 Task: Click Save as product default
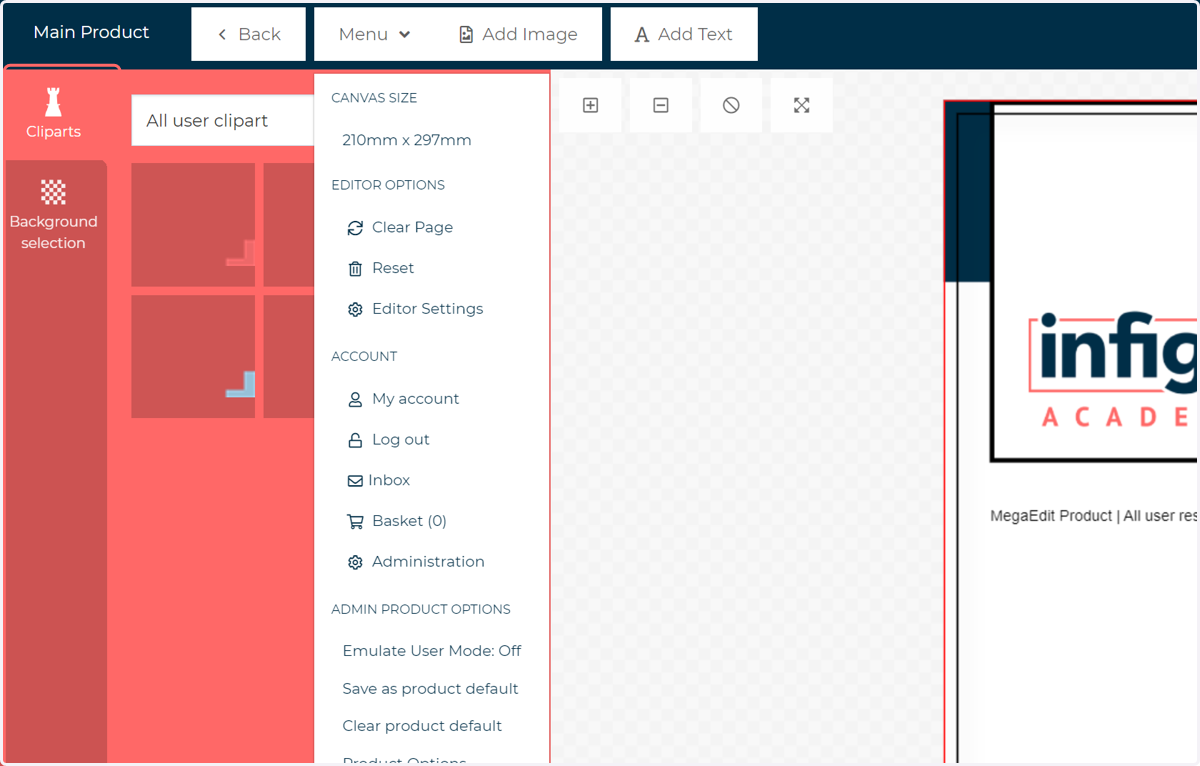430,689
